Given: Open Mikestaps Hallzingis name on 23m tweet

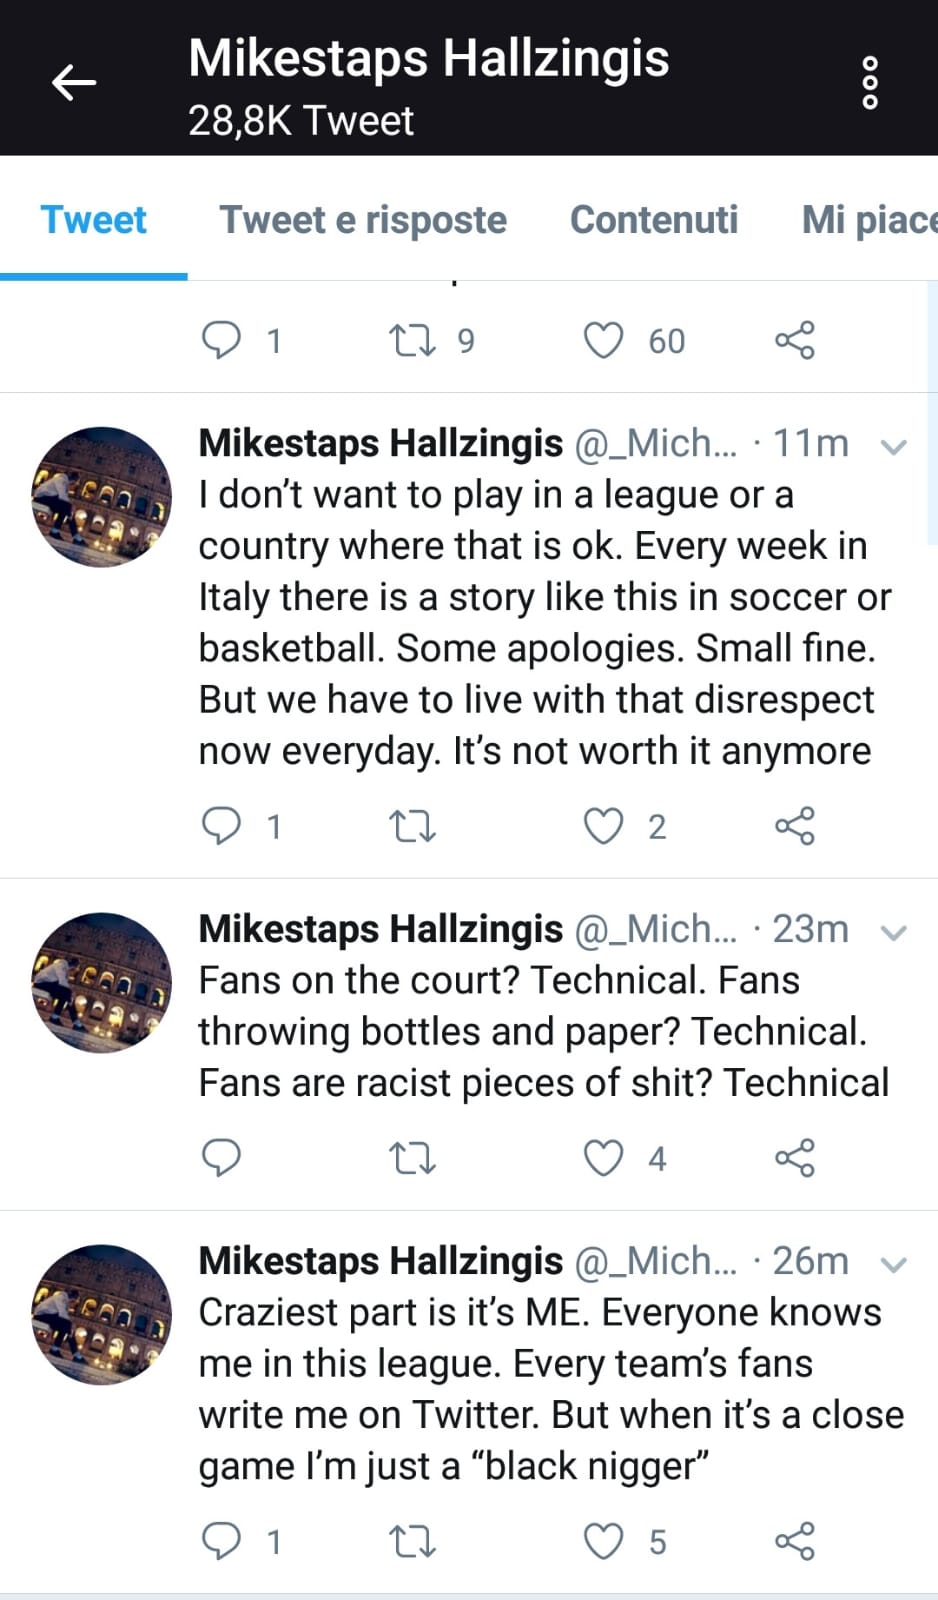Looking at the screenshot, I should 380,929.
